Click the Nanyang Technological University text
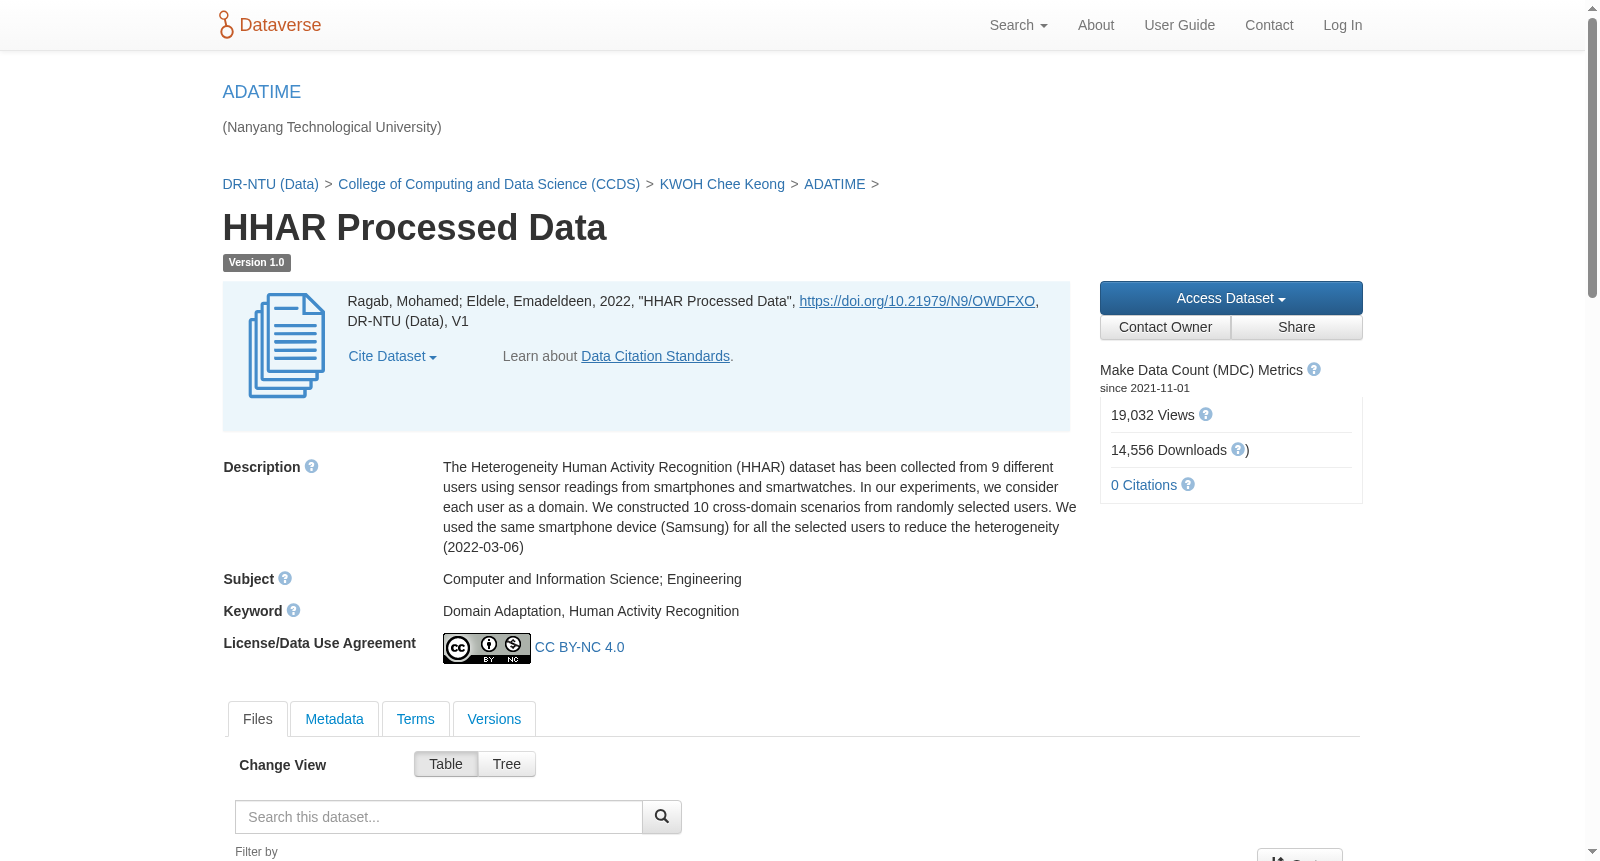 click(x=332, y=127)
